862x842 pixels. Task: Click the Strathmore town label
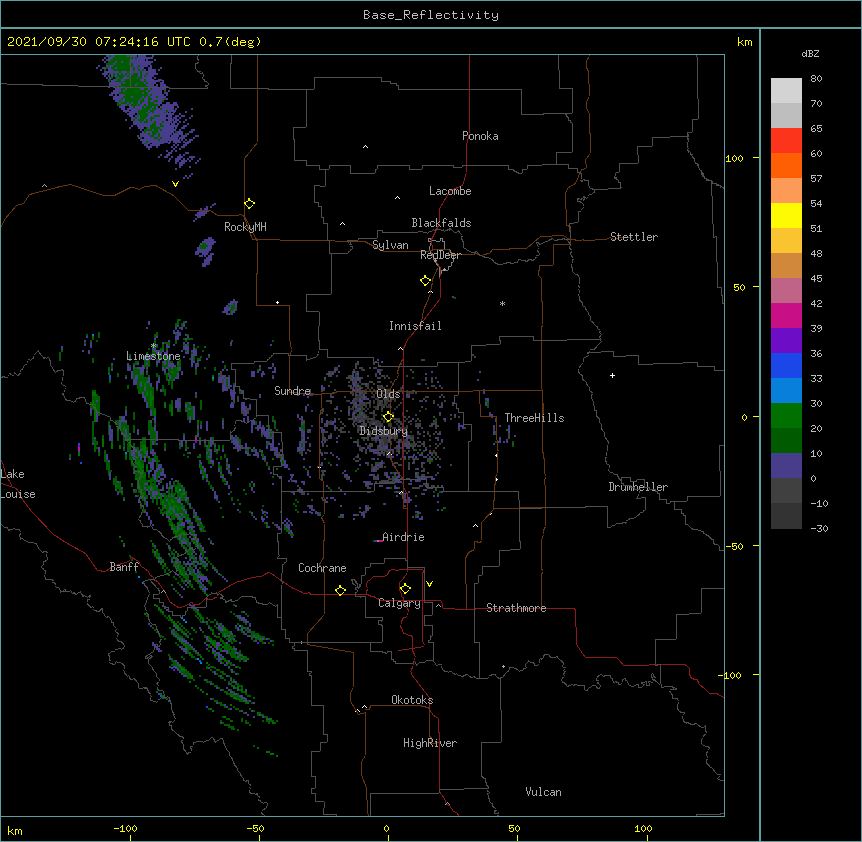(x=516, y=608)
